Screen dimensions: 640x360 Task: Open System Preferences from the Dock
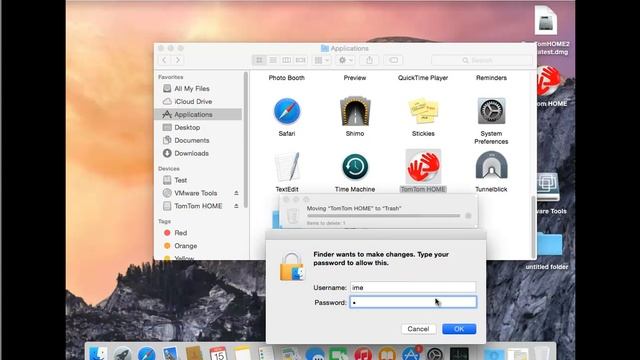tap(435, 353)
